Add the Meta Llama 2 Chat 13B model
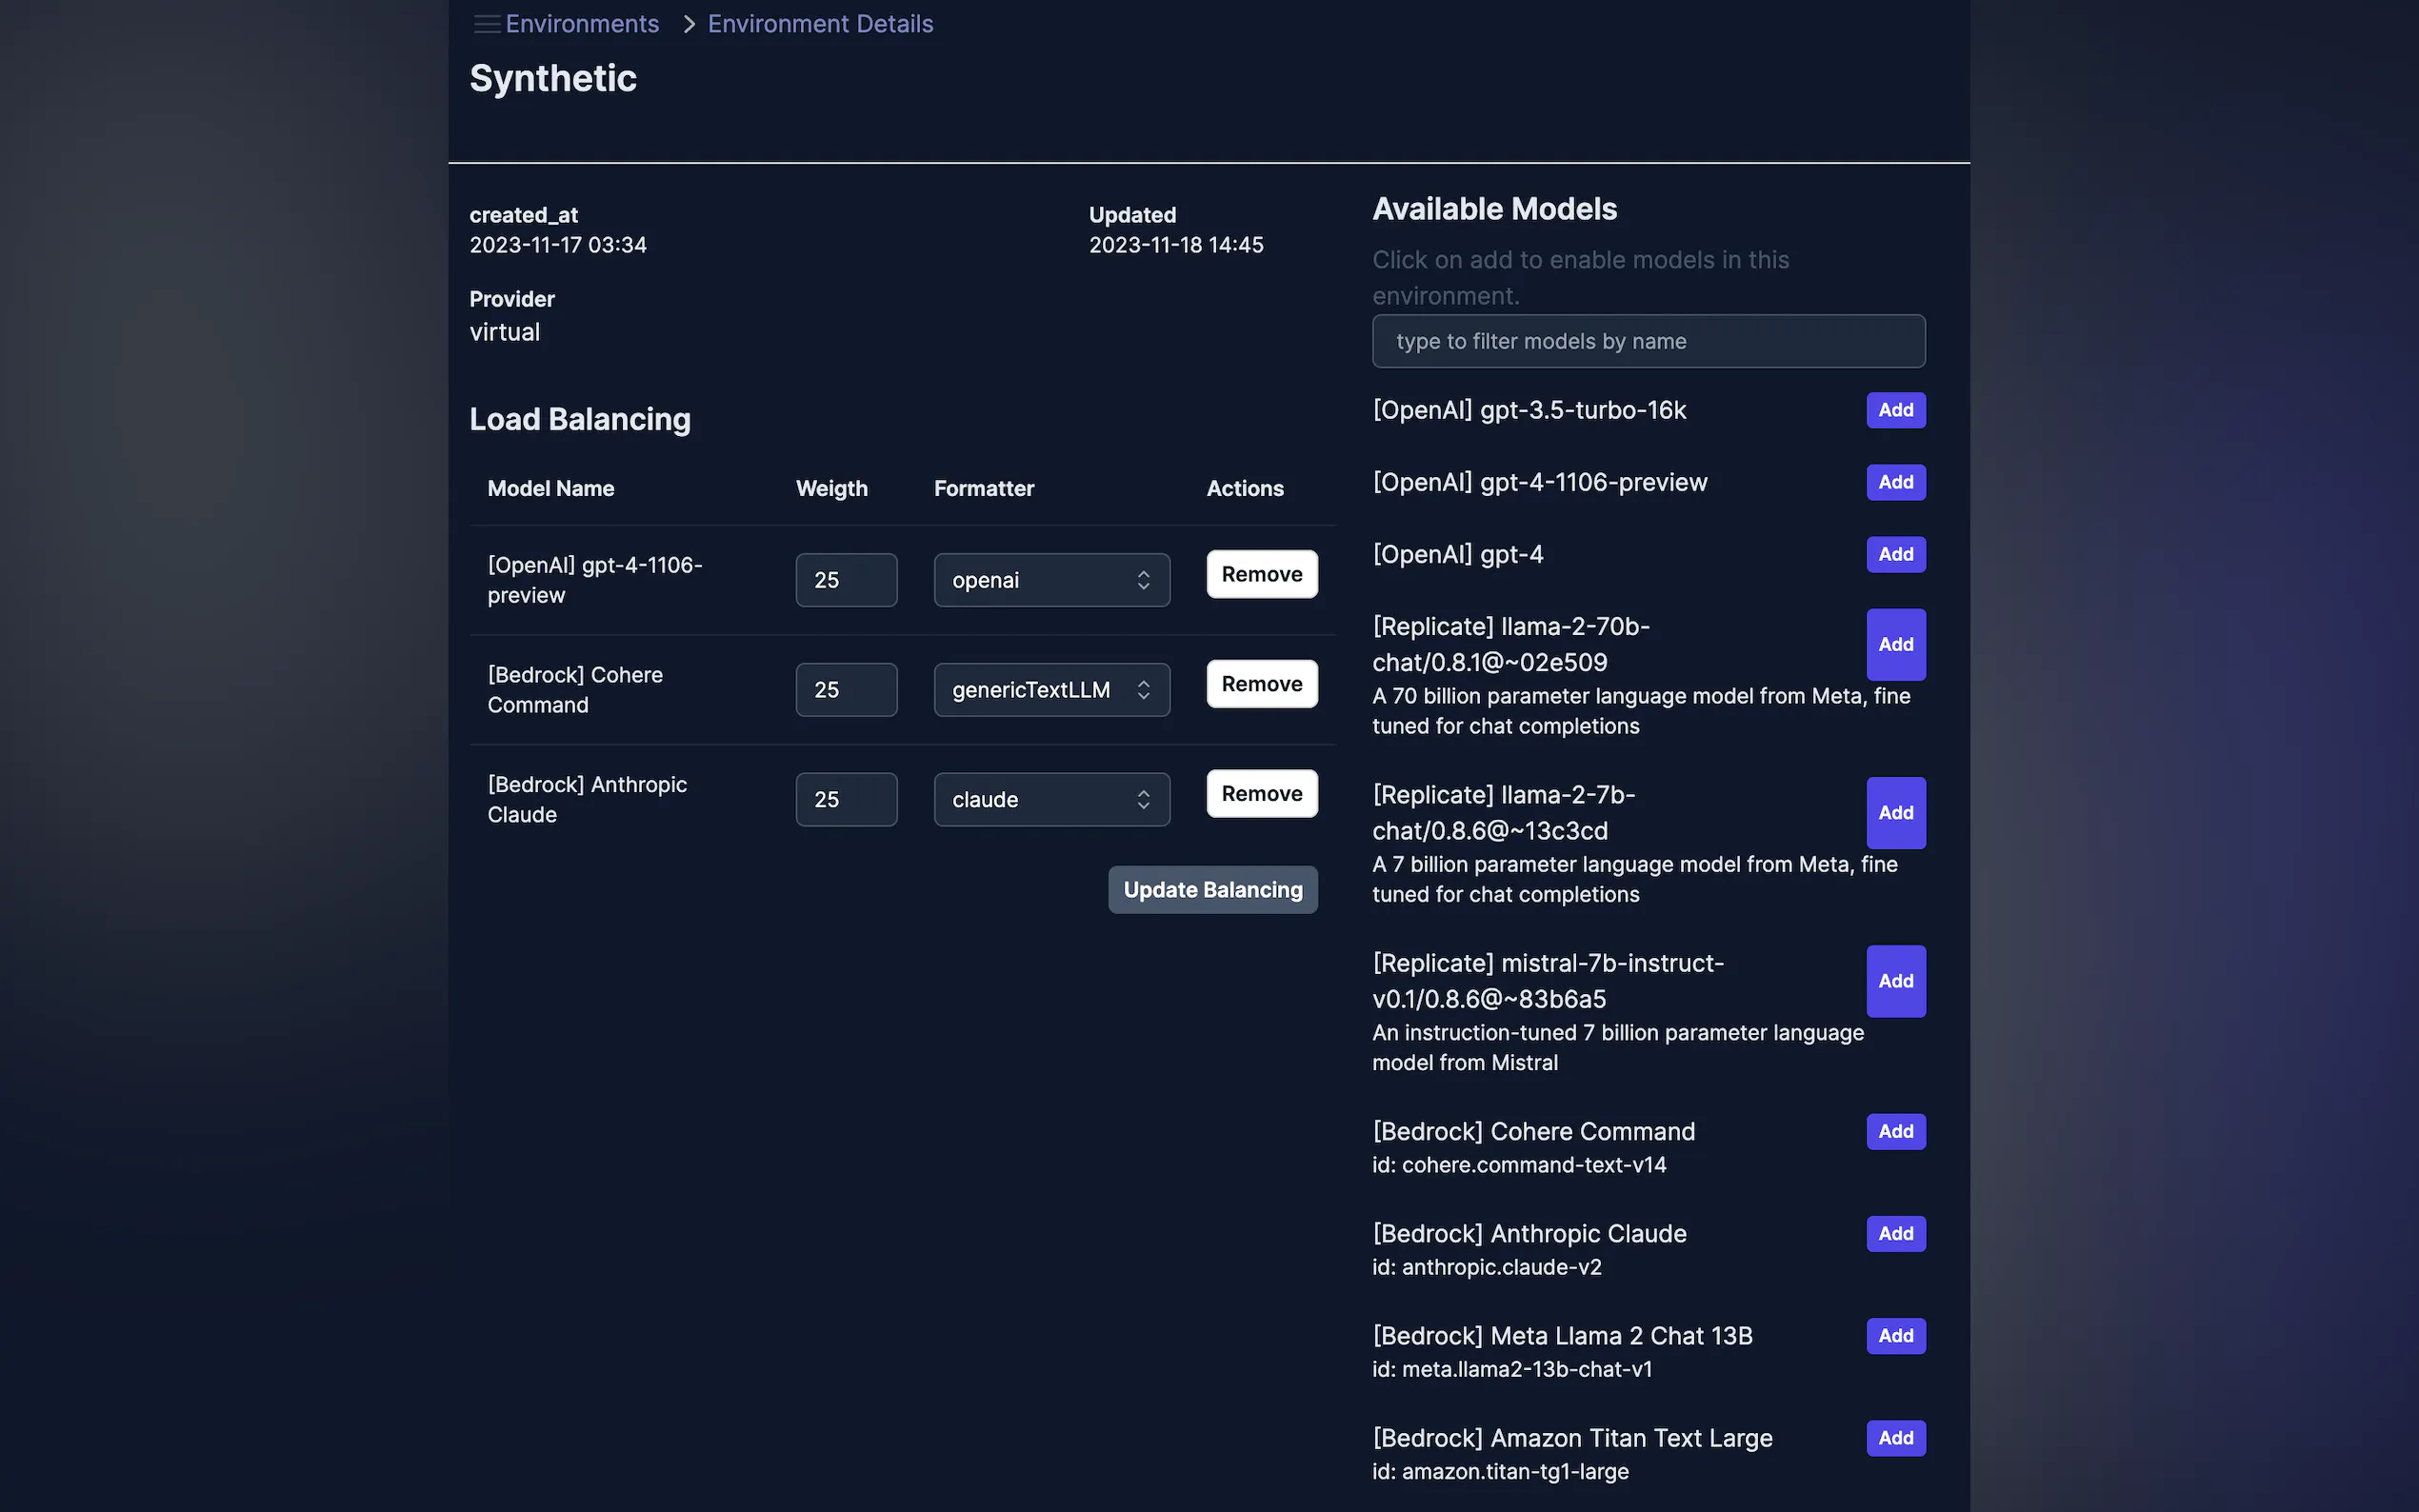This screenshot has width=2419, height=1512. [1895, 1335]
